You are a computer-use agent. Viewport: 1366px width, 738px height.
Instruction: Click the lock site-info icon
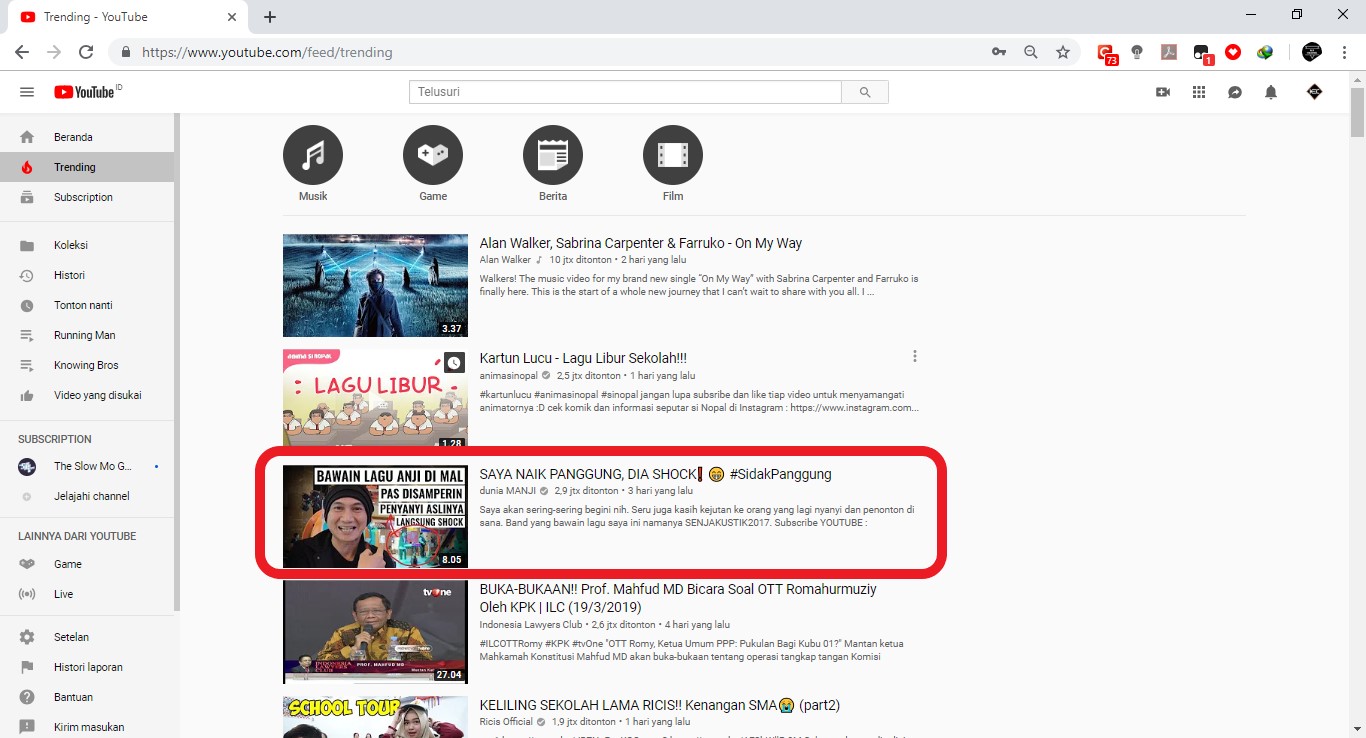[x=126, y=52]
